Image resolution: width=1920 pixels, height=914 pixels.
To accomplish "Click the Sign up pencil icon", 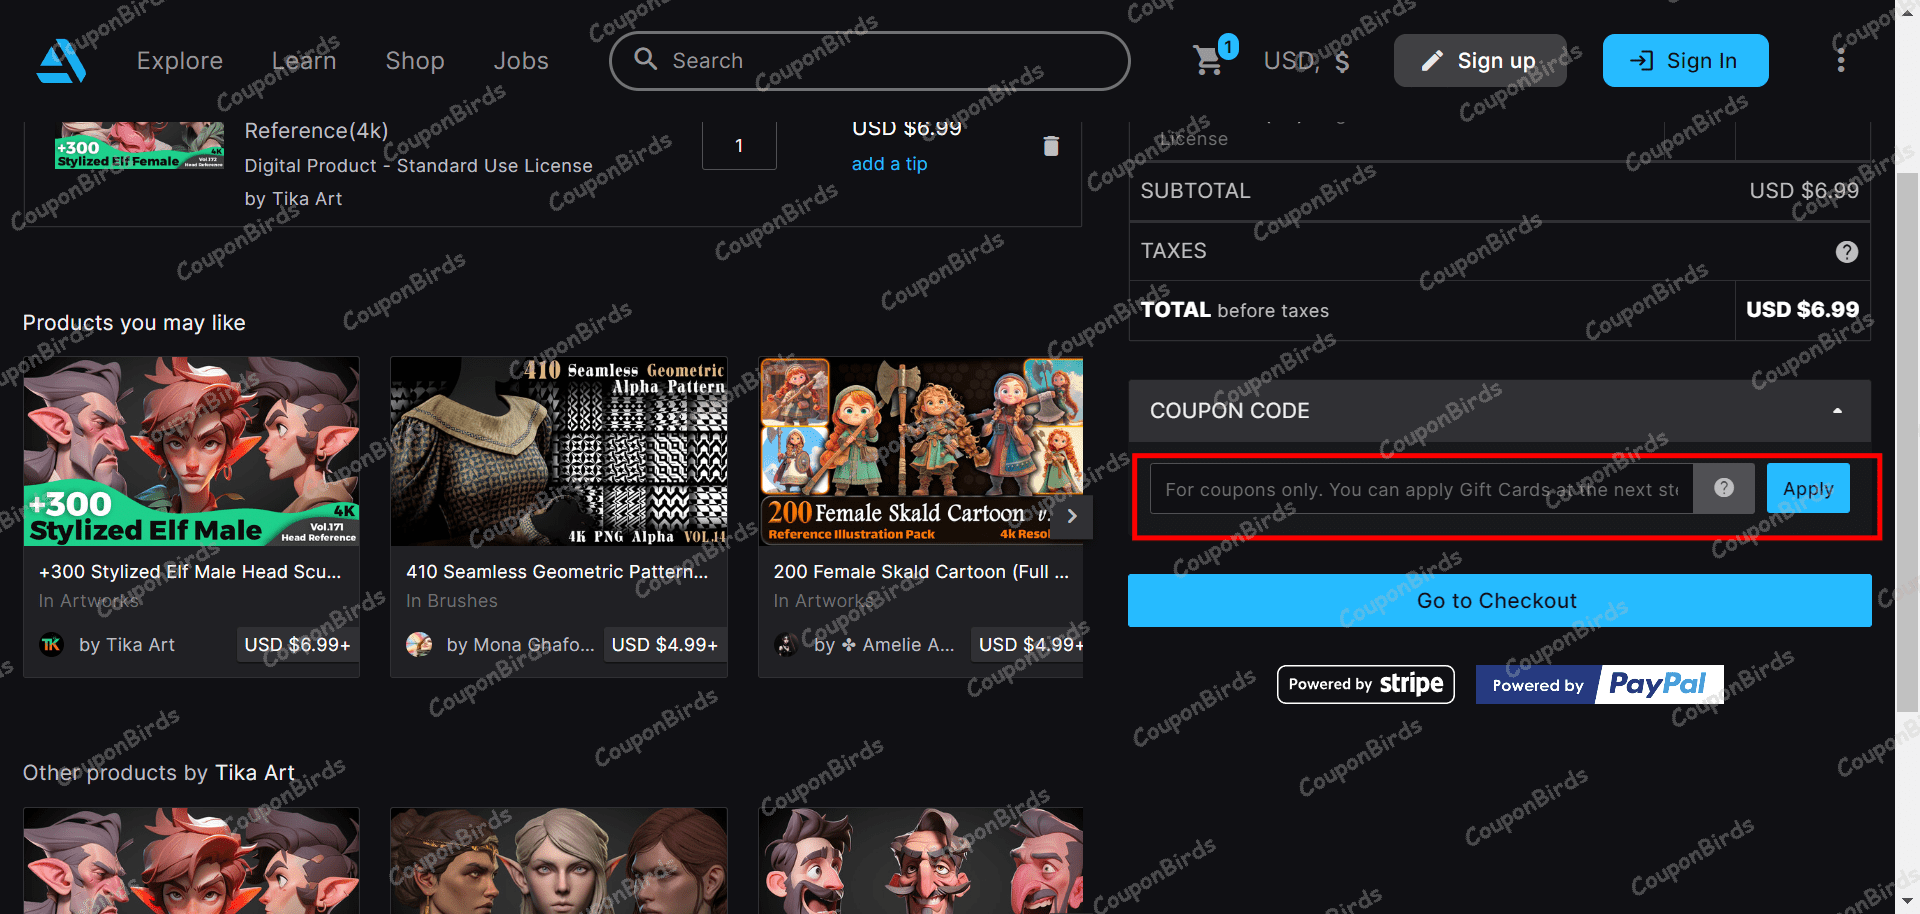I will [1430, 60].
